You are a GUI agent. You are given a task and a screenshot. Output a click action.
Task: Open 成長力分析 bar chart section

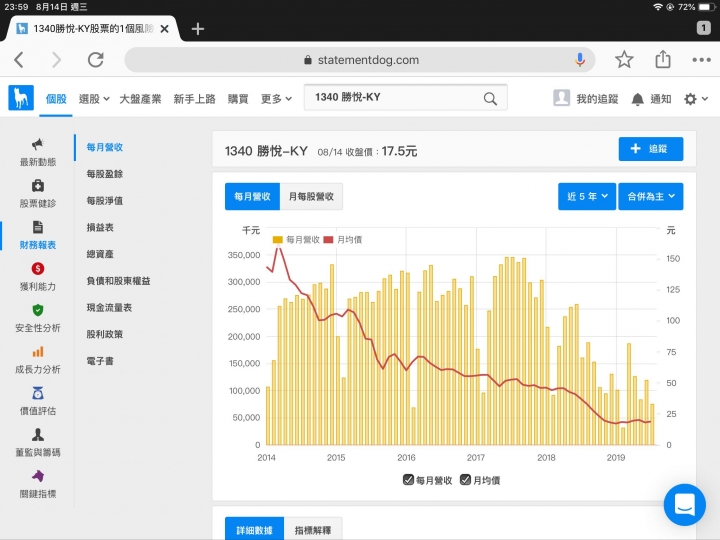pyautogui.click(x=38, y=360)
